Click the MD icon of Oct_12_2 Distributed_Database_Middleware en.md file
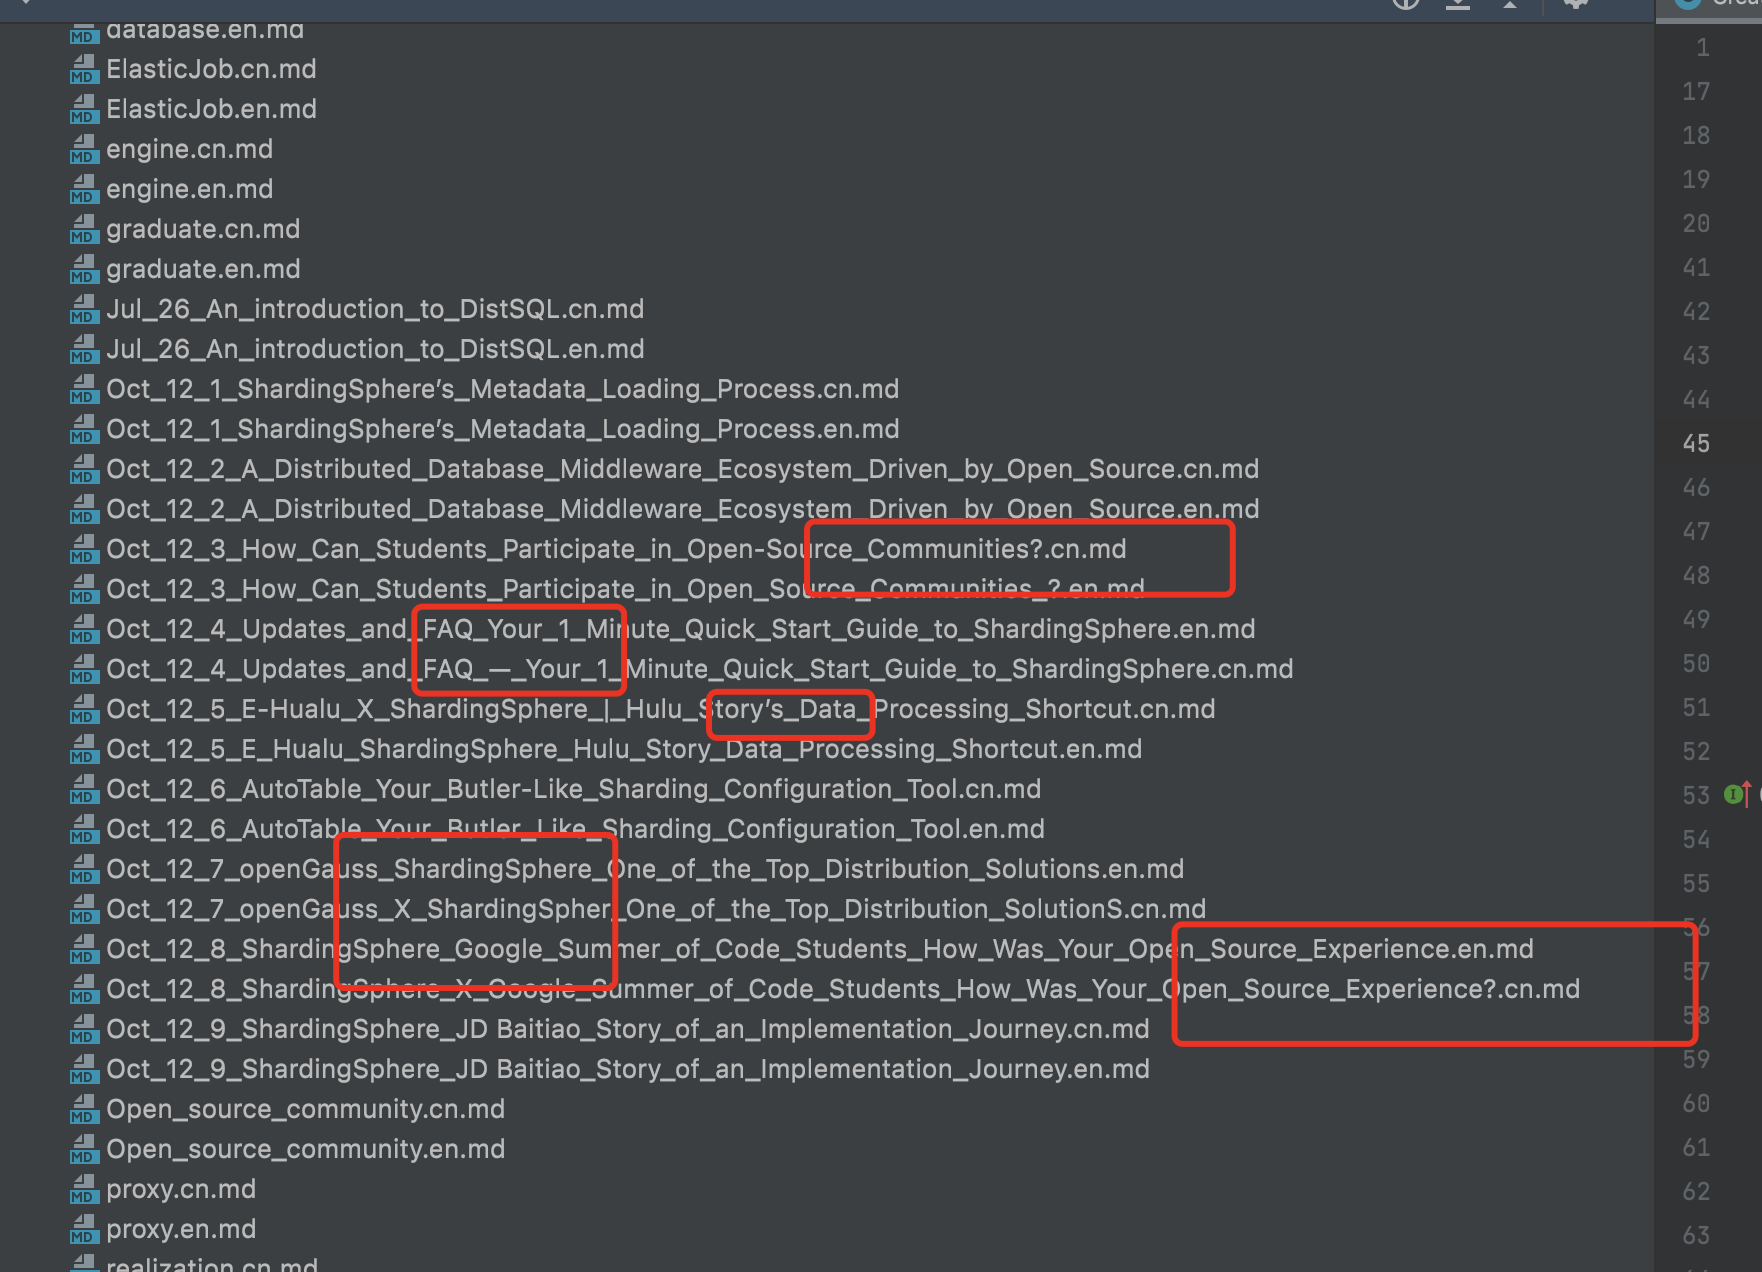1762x1272 pixels. 84,509
